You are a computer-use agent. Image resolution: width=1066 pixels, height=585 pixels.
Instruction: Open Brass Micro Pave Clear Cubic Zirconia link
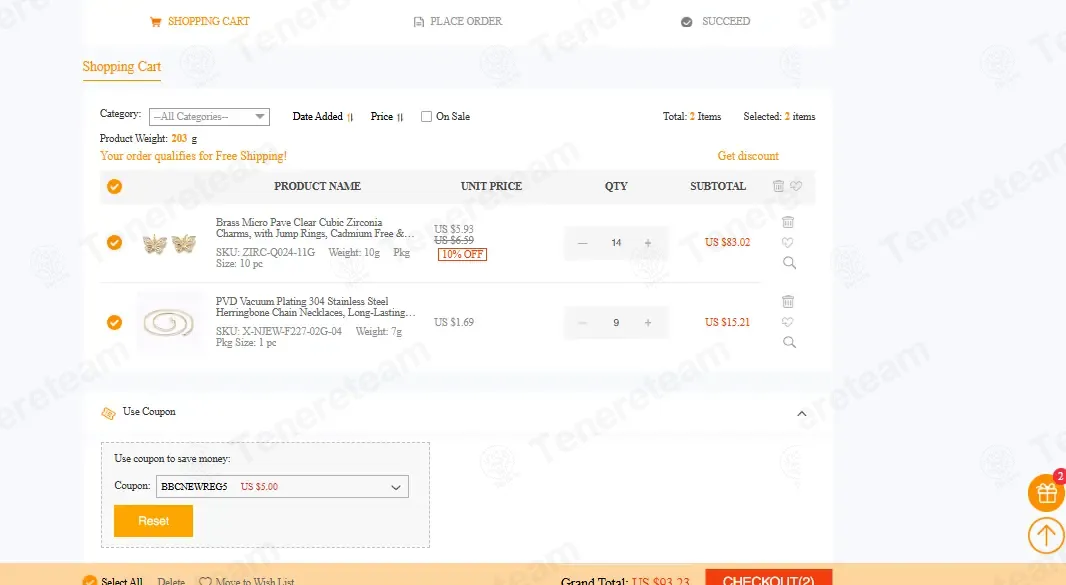click(x=315, y=228)
